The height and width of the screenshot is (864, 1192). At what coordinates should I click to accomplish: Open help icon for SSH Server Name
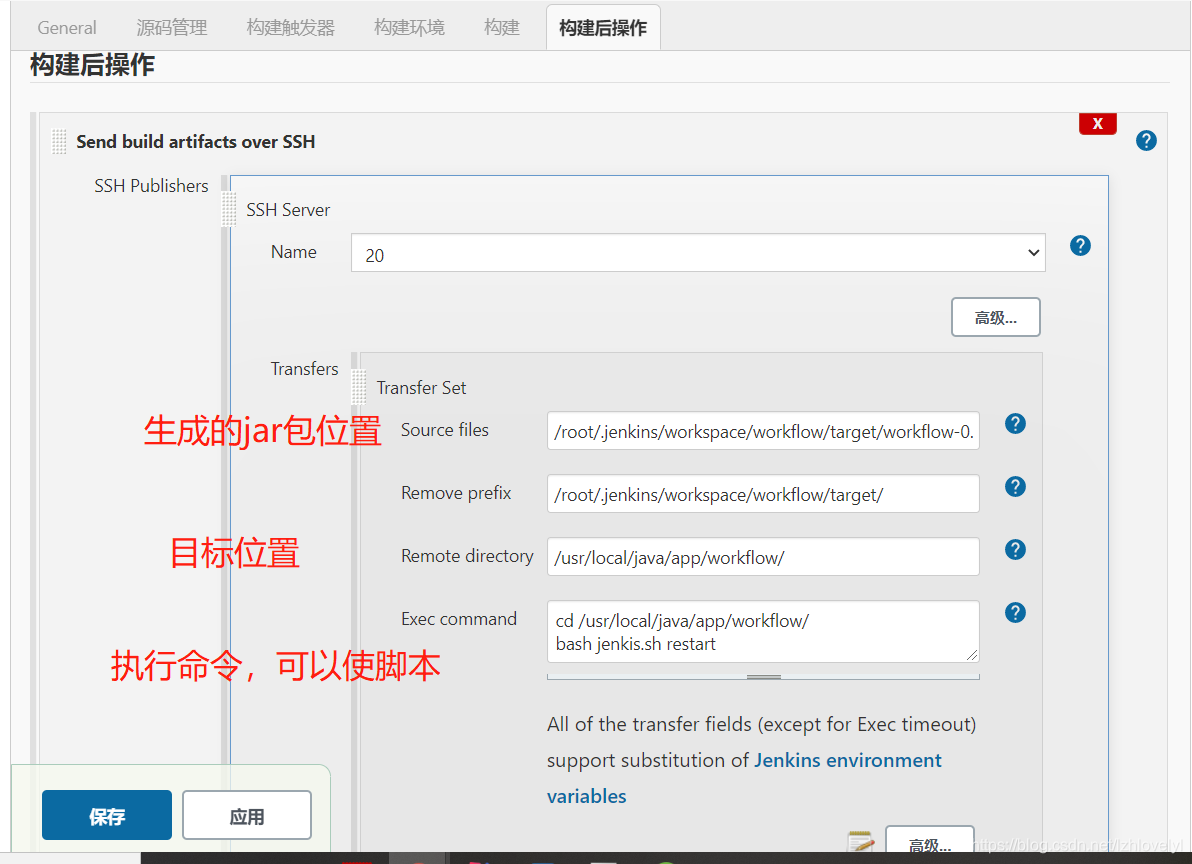tap(1079, 245)
